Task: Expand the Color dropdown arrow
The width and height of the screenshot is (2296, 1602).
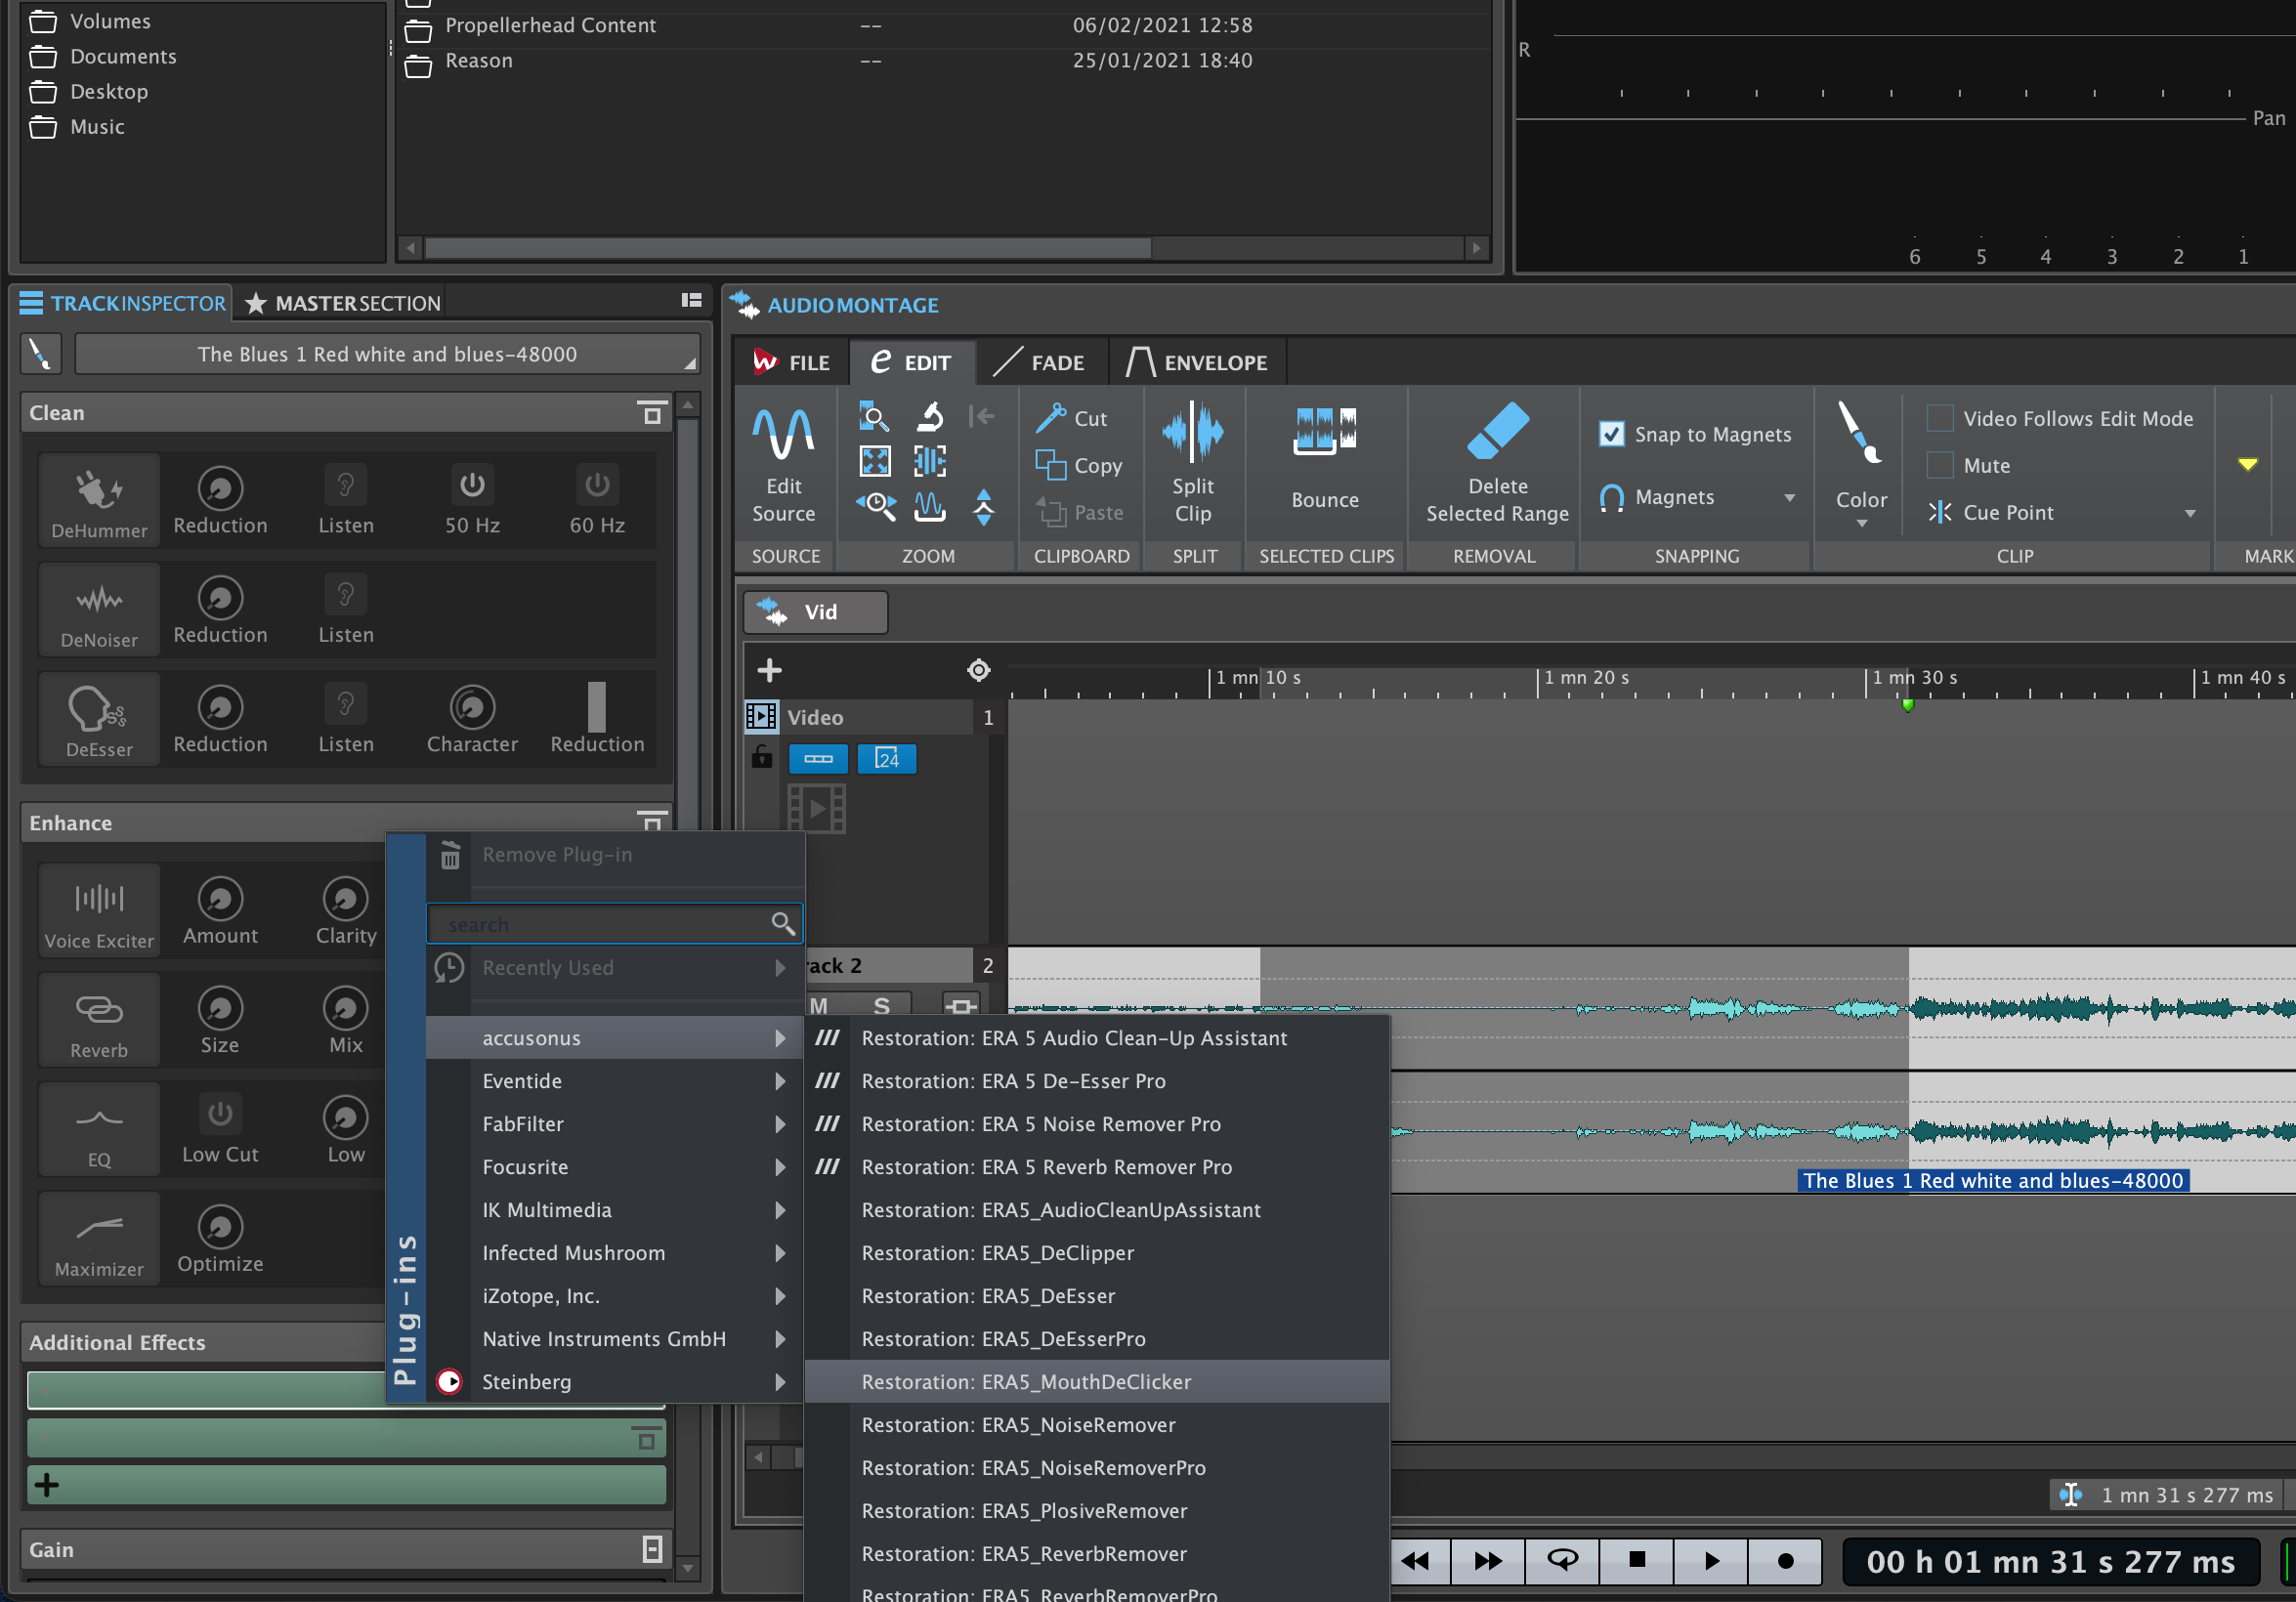Action: [x=1861, y=523]
